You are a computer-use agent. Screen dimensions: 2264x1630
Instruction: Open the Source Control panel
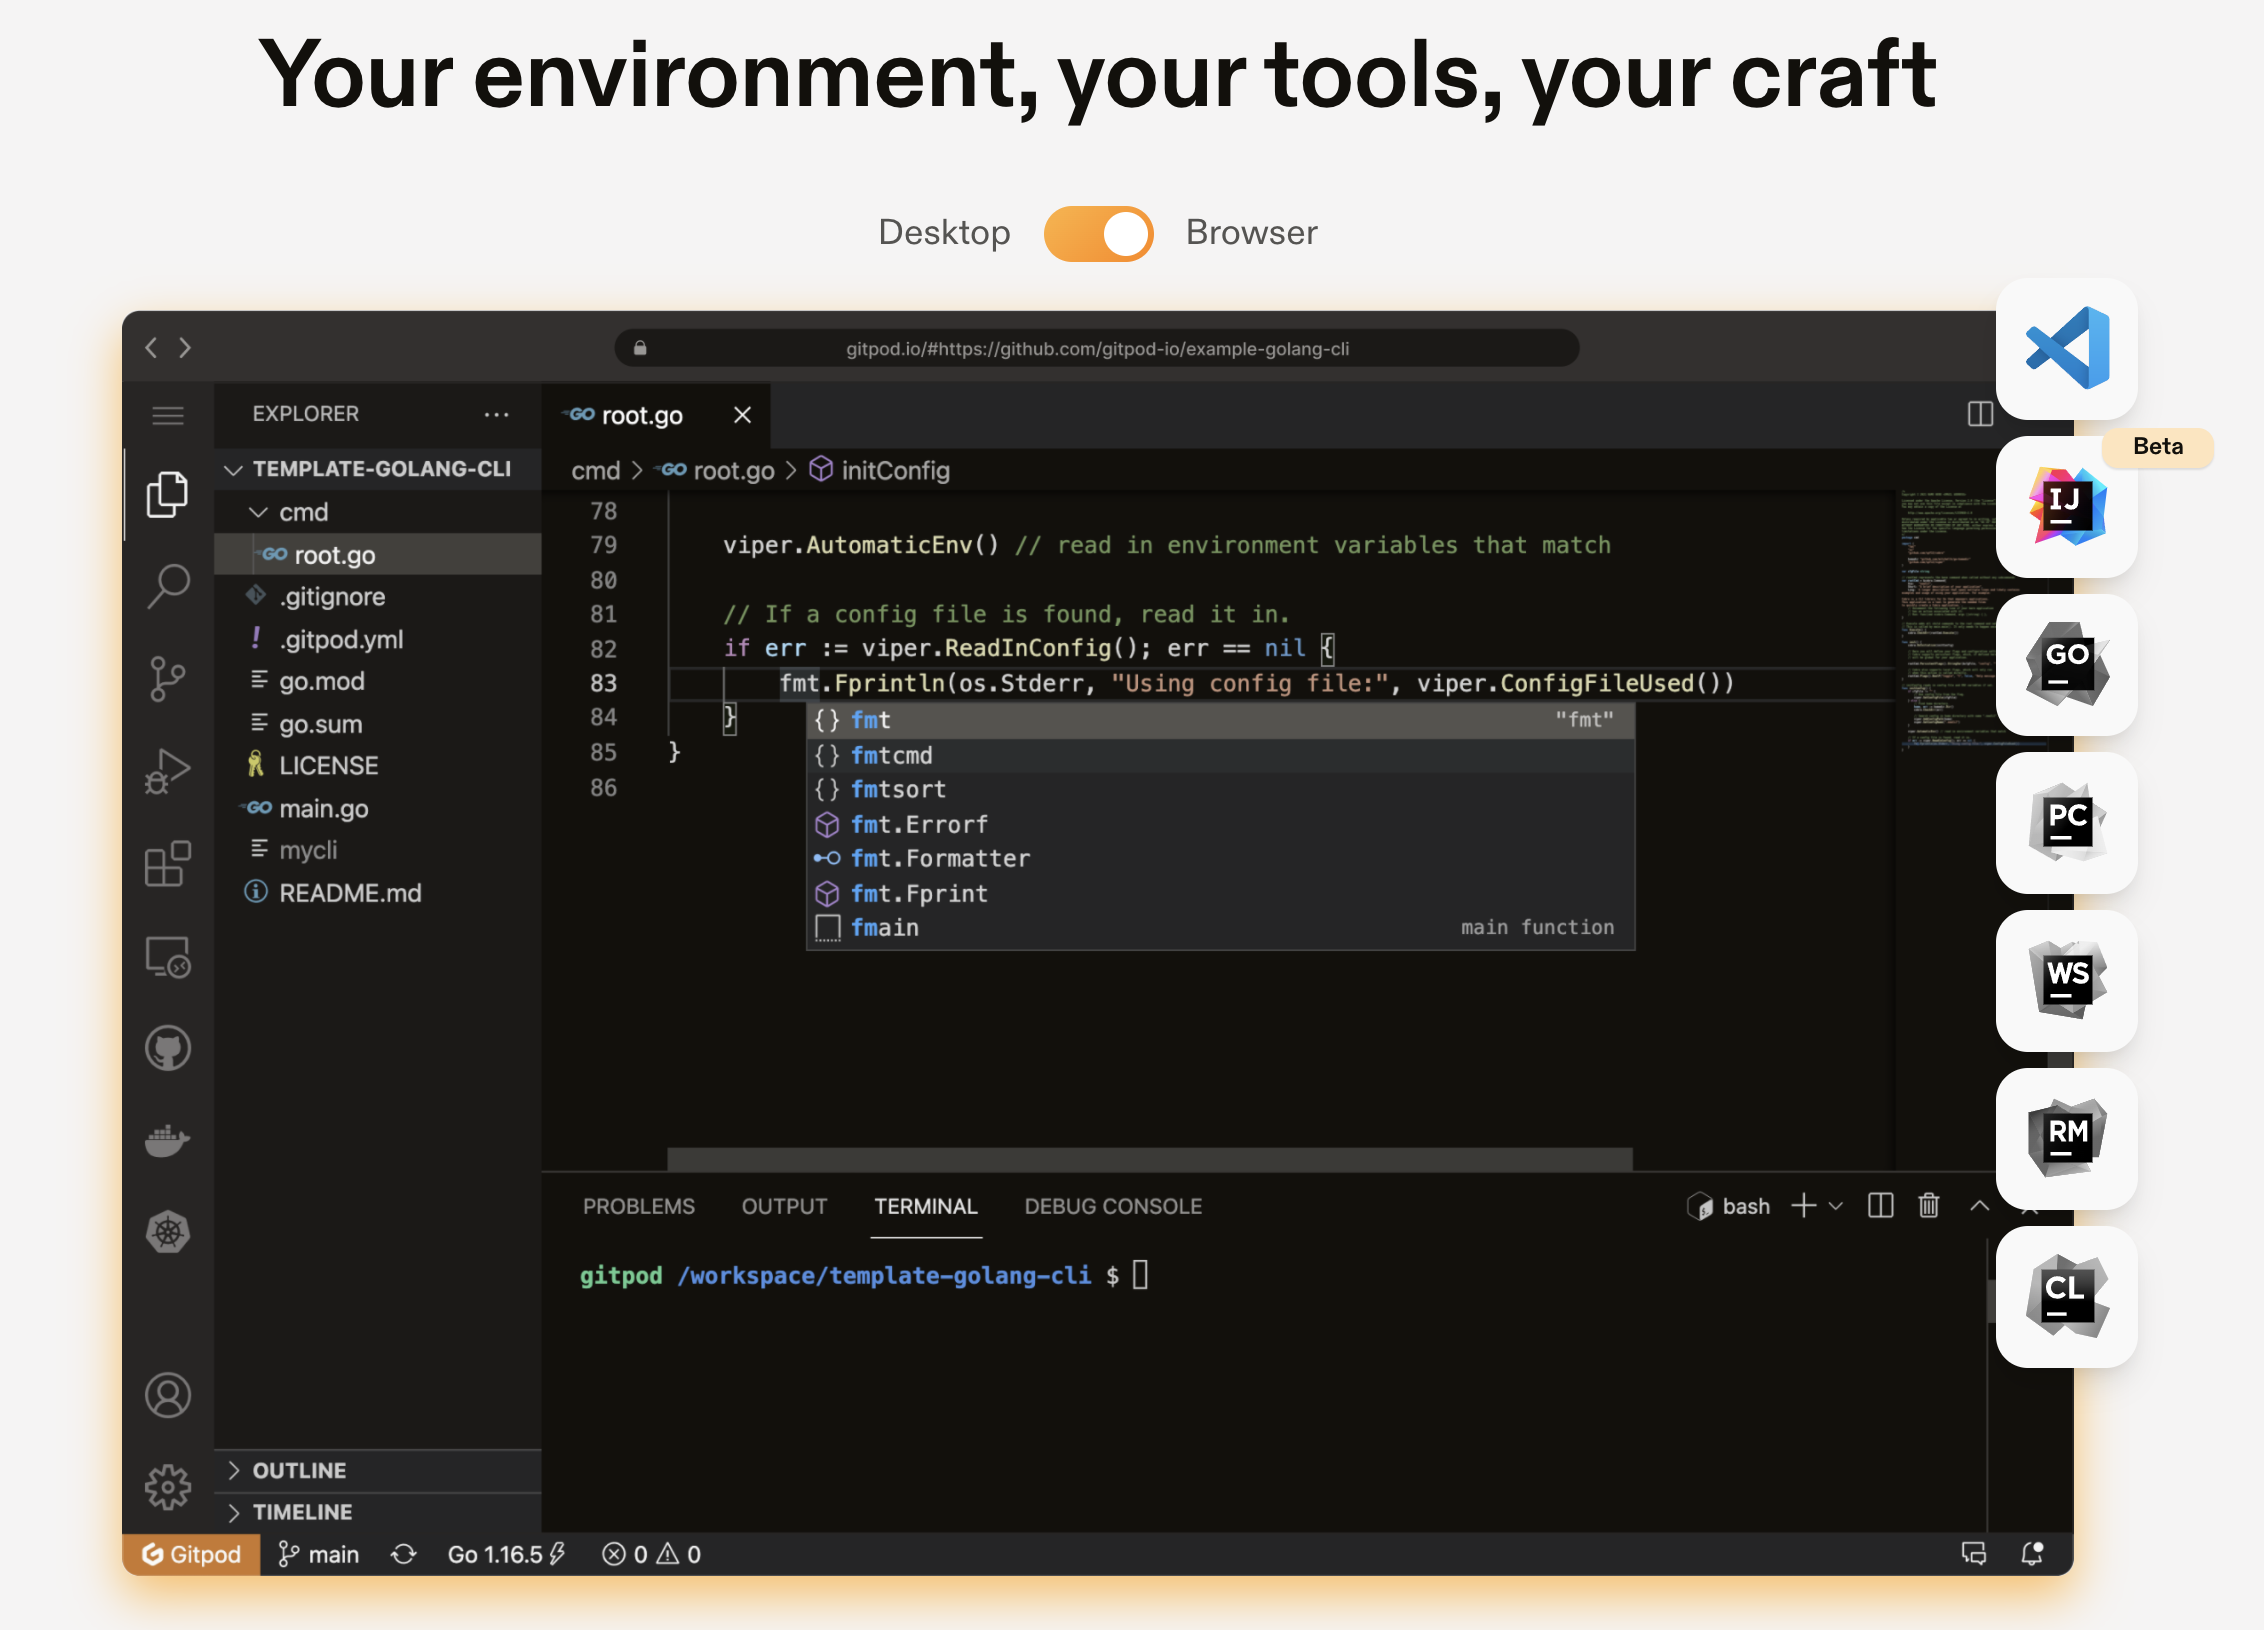[x=168, y=678]
